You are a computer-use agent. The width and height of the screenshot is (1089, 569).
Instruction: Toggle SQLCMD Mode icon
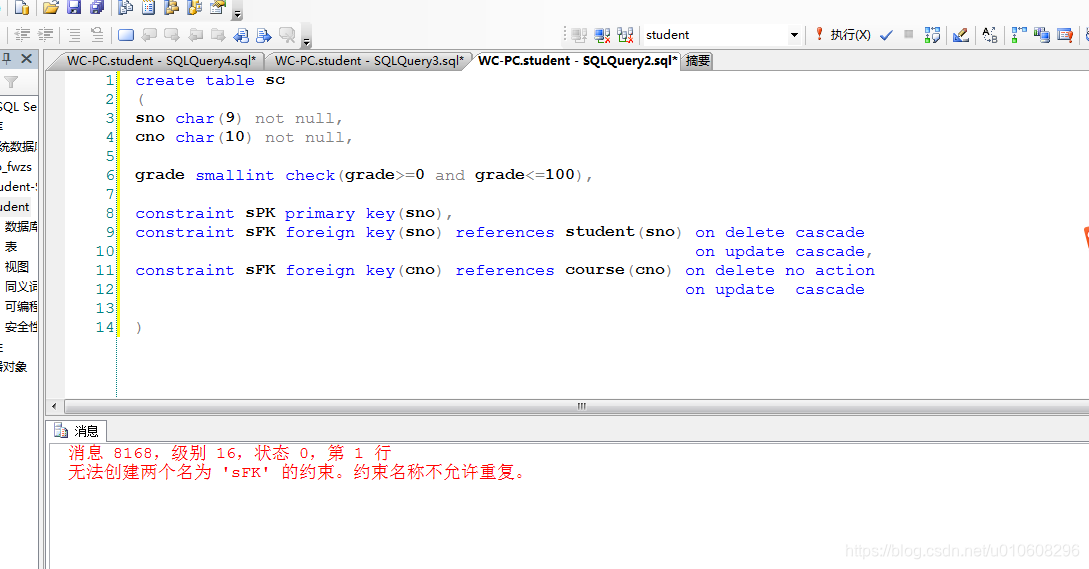[x=1065, y=35]
